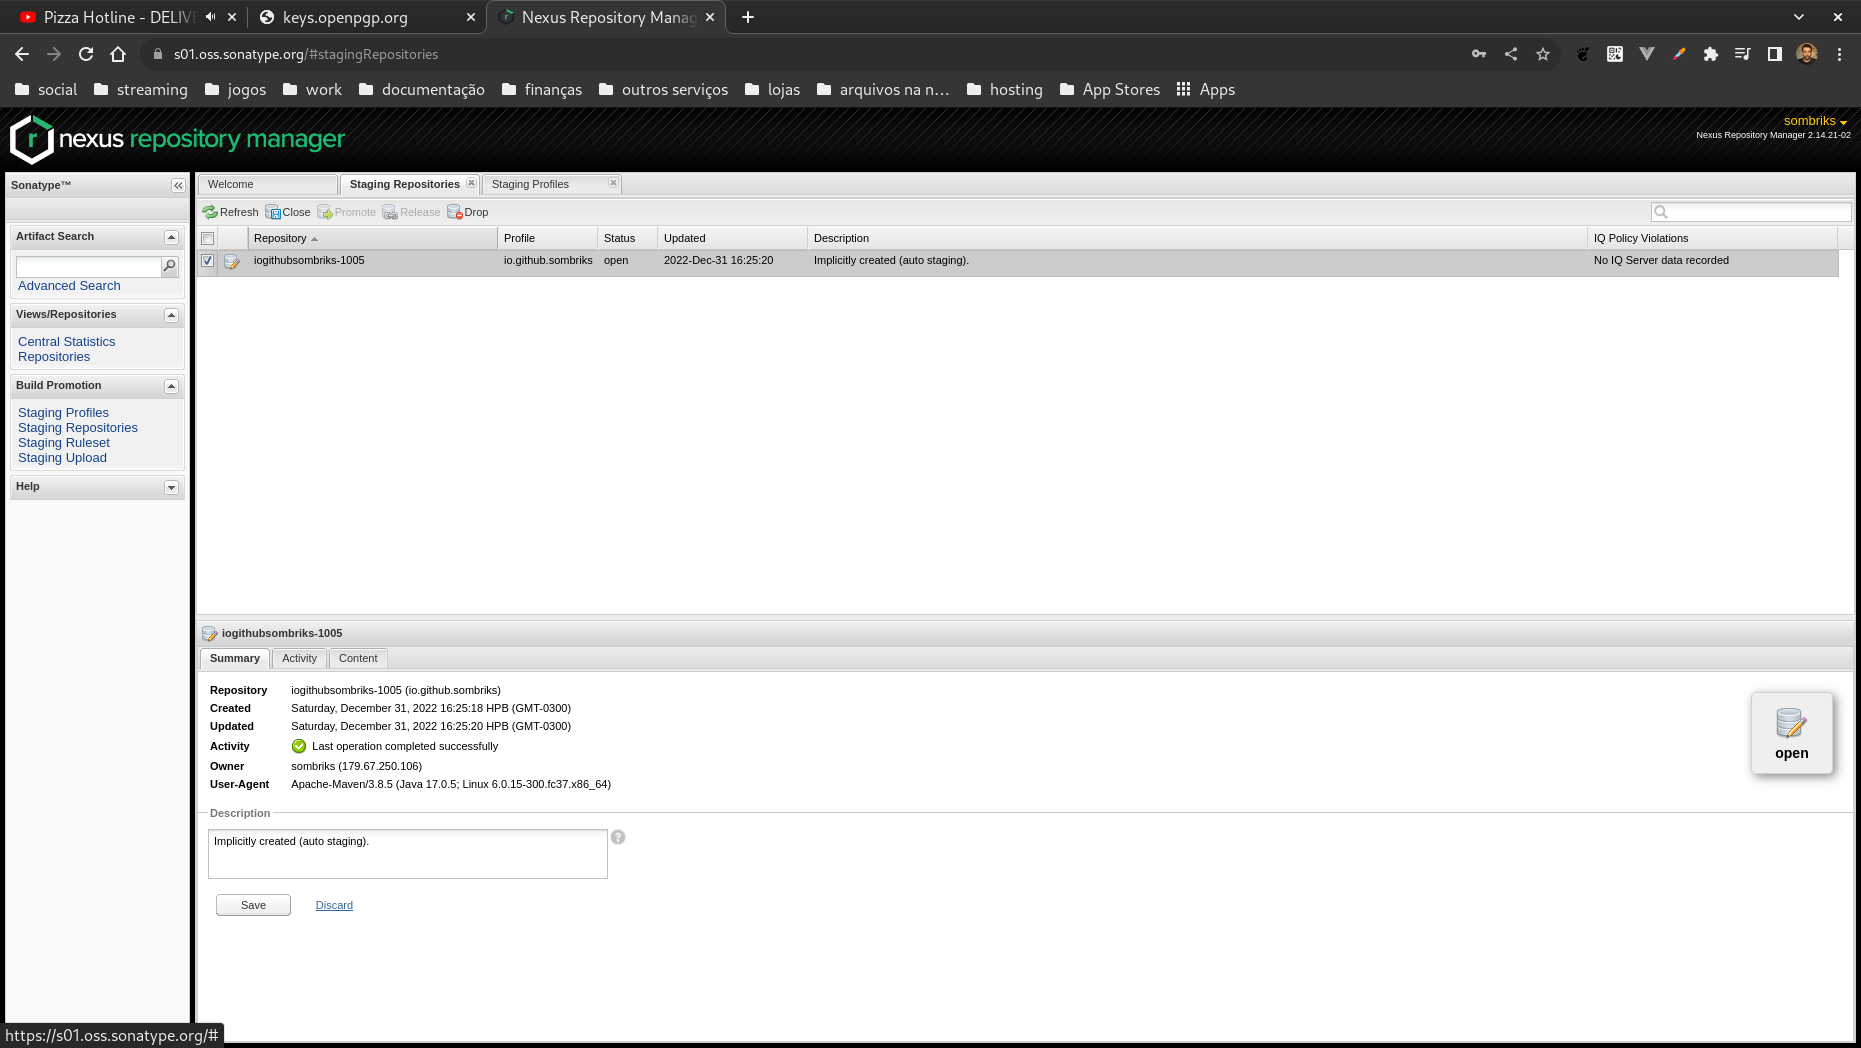
Task: Toggle the select-all checkbox in header row
Action: pos(208,238)
